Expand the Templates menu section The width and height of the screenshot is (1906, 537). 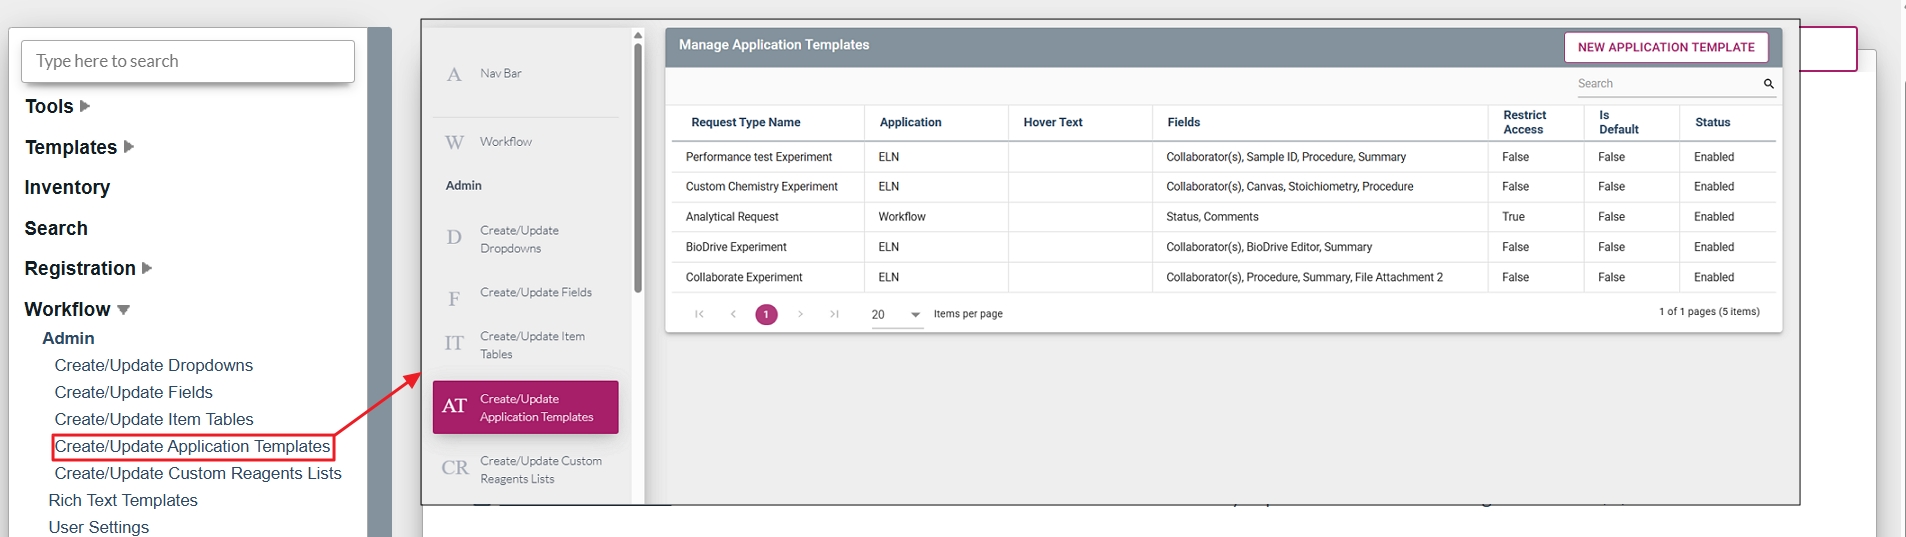tap(129, 147)
